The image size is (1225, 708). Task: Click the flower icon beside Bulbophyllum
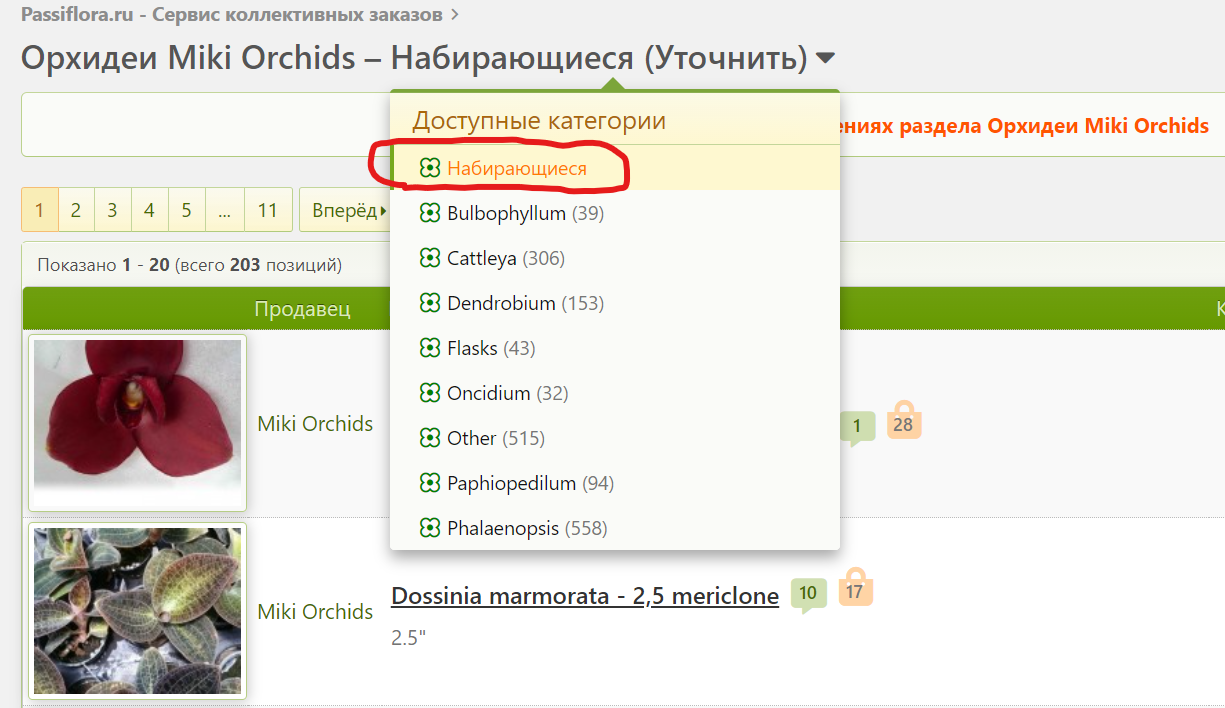430,213
